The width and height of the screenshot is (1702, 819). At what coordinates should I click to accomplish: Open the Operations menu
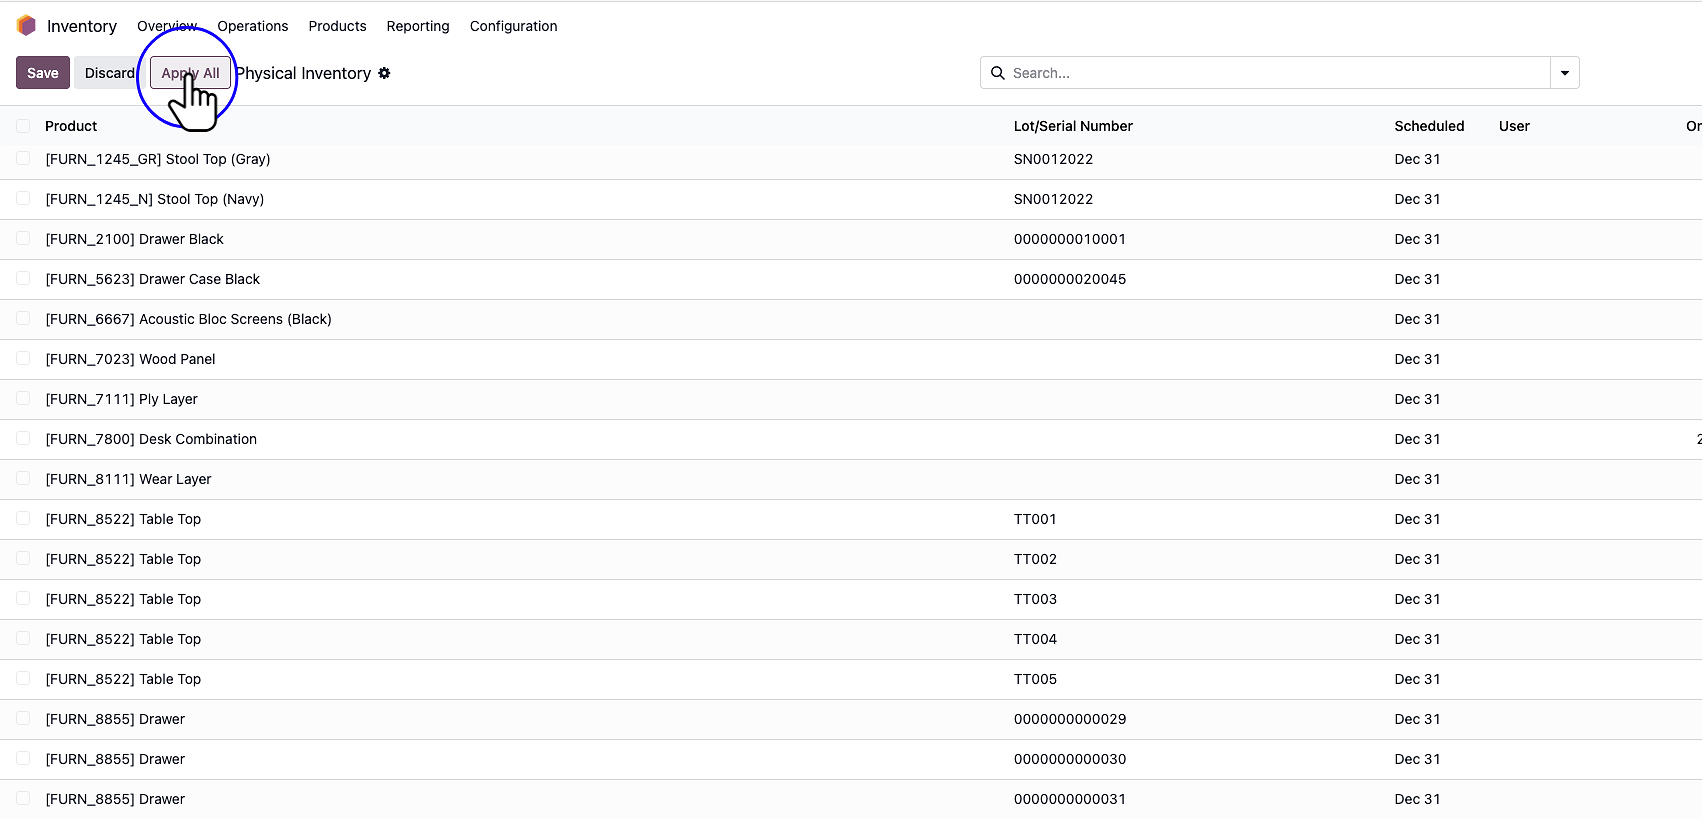tap(252, 26)
